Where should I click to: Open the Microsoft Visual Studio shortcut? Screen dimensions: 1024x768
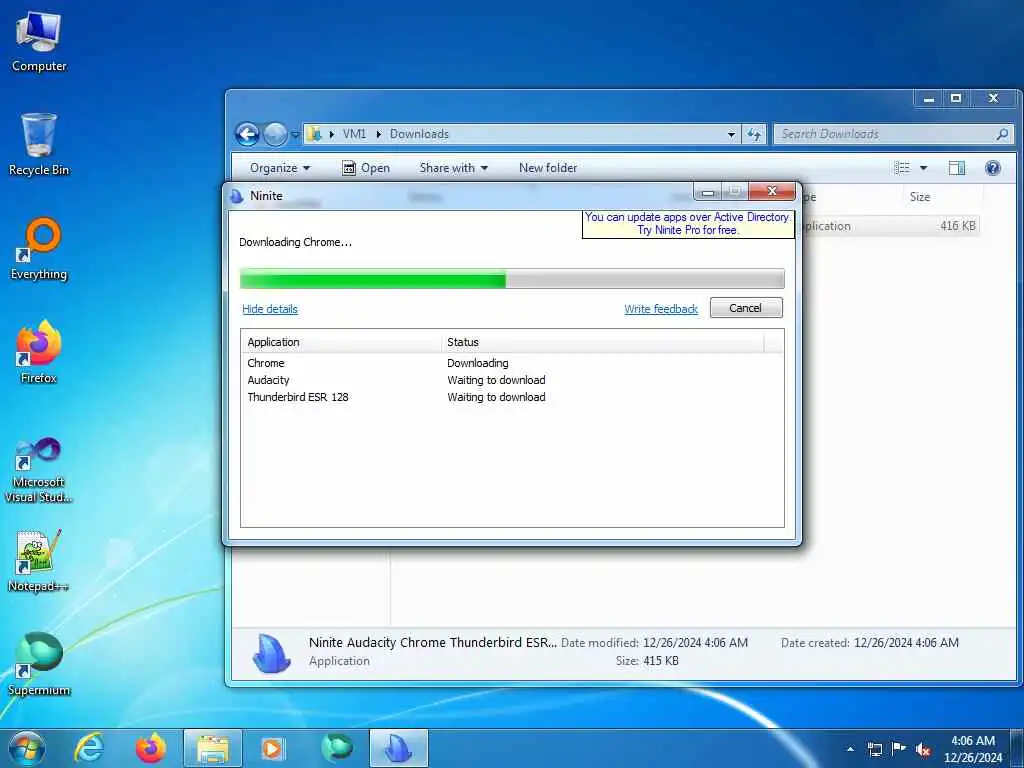(x=39, y=470)
